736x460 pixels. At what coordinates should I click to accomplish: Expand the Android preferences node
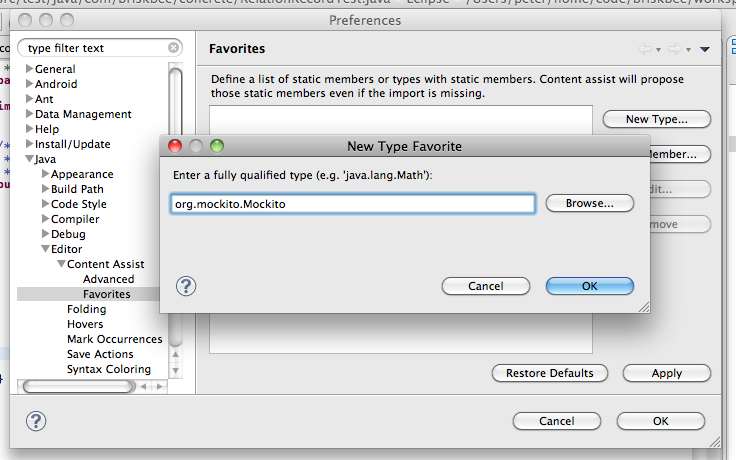[29, 84]
